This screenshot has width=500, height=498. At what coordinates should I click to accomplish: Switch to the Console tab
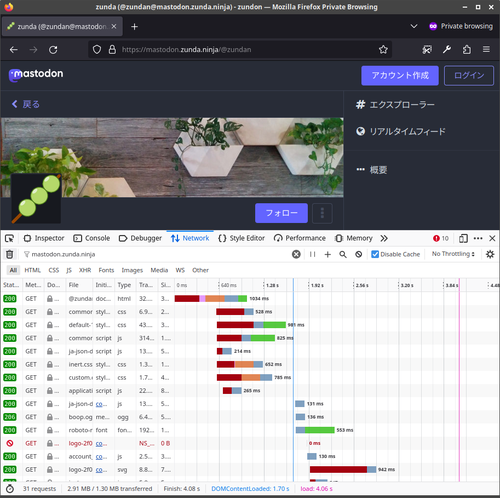pos(92,238)
